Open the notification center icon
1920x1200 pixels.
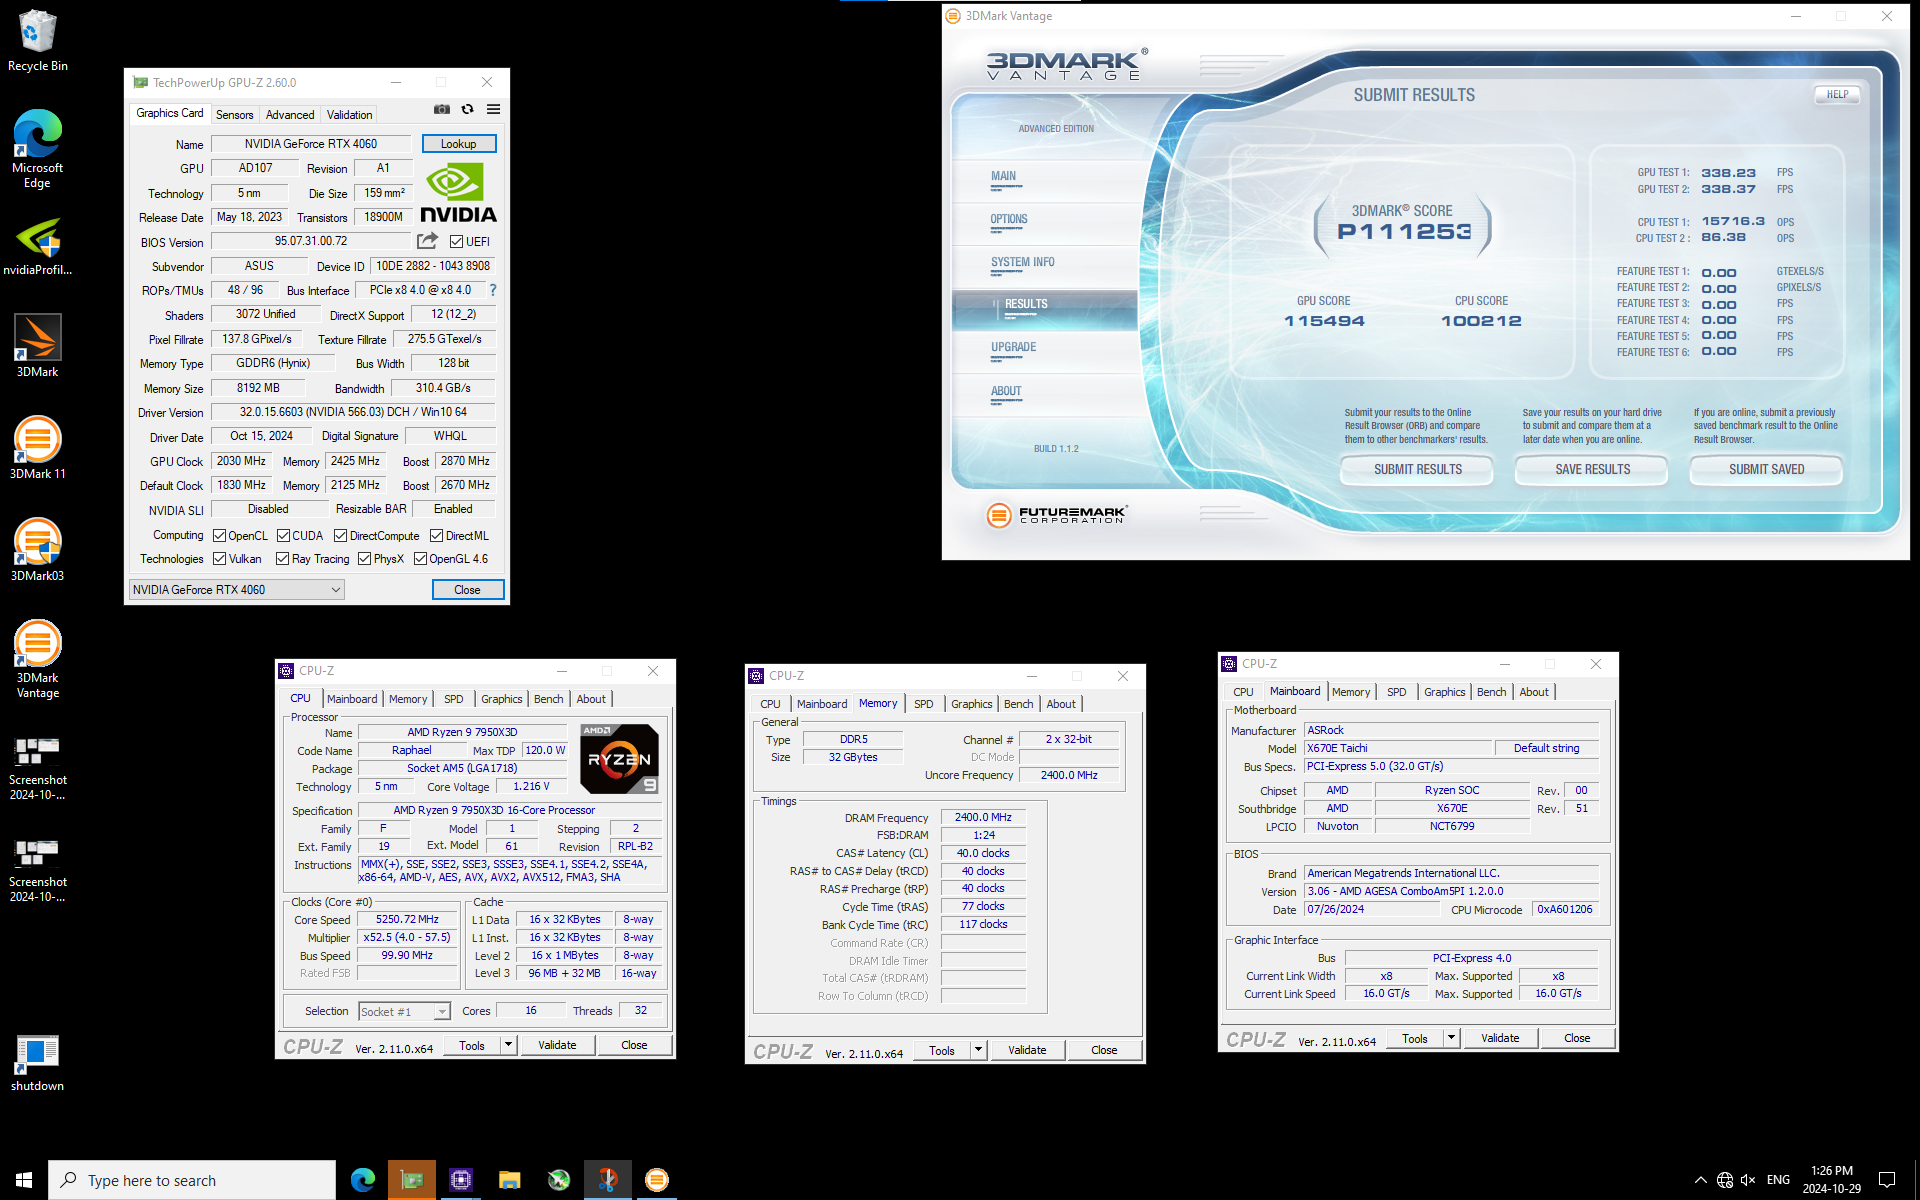(x=1887, y=1180)
